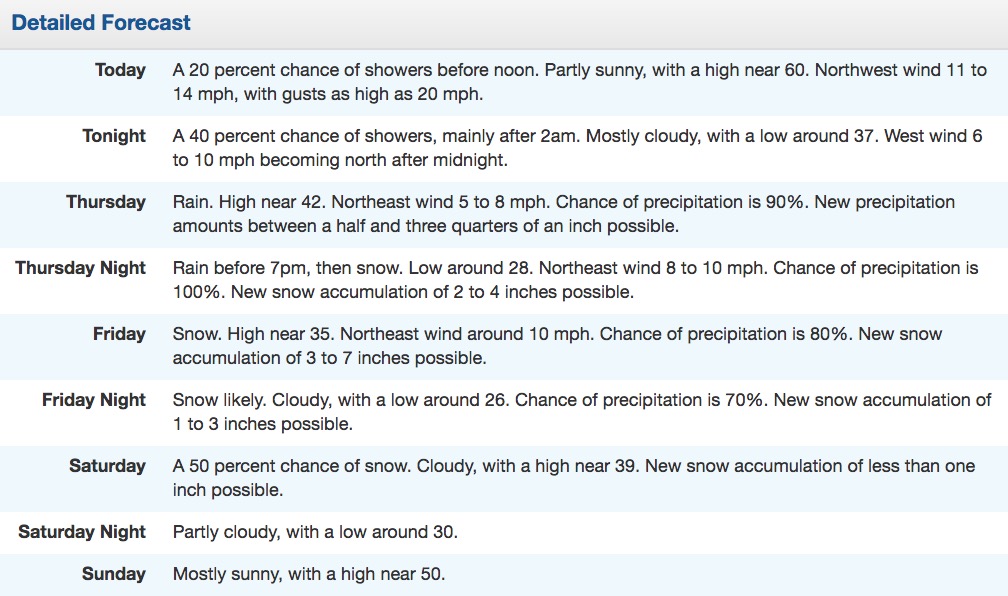Click 'Partly cloudy, with a low around 30' text
This screenshot has width=1008, height=596.
(315, 532)
